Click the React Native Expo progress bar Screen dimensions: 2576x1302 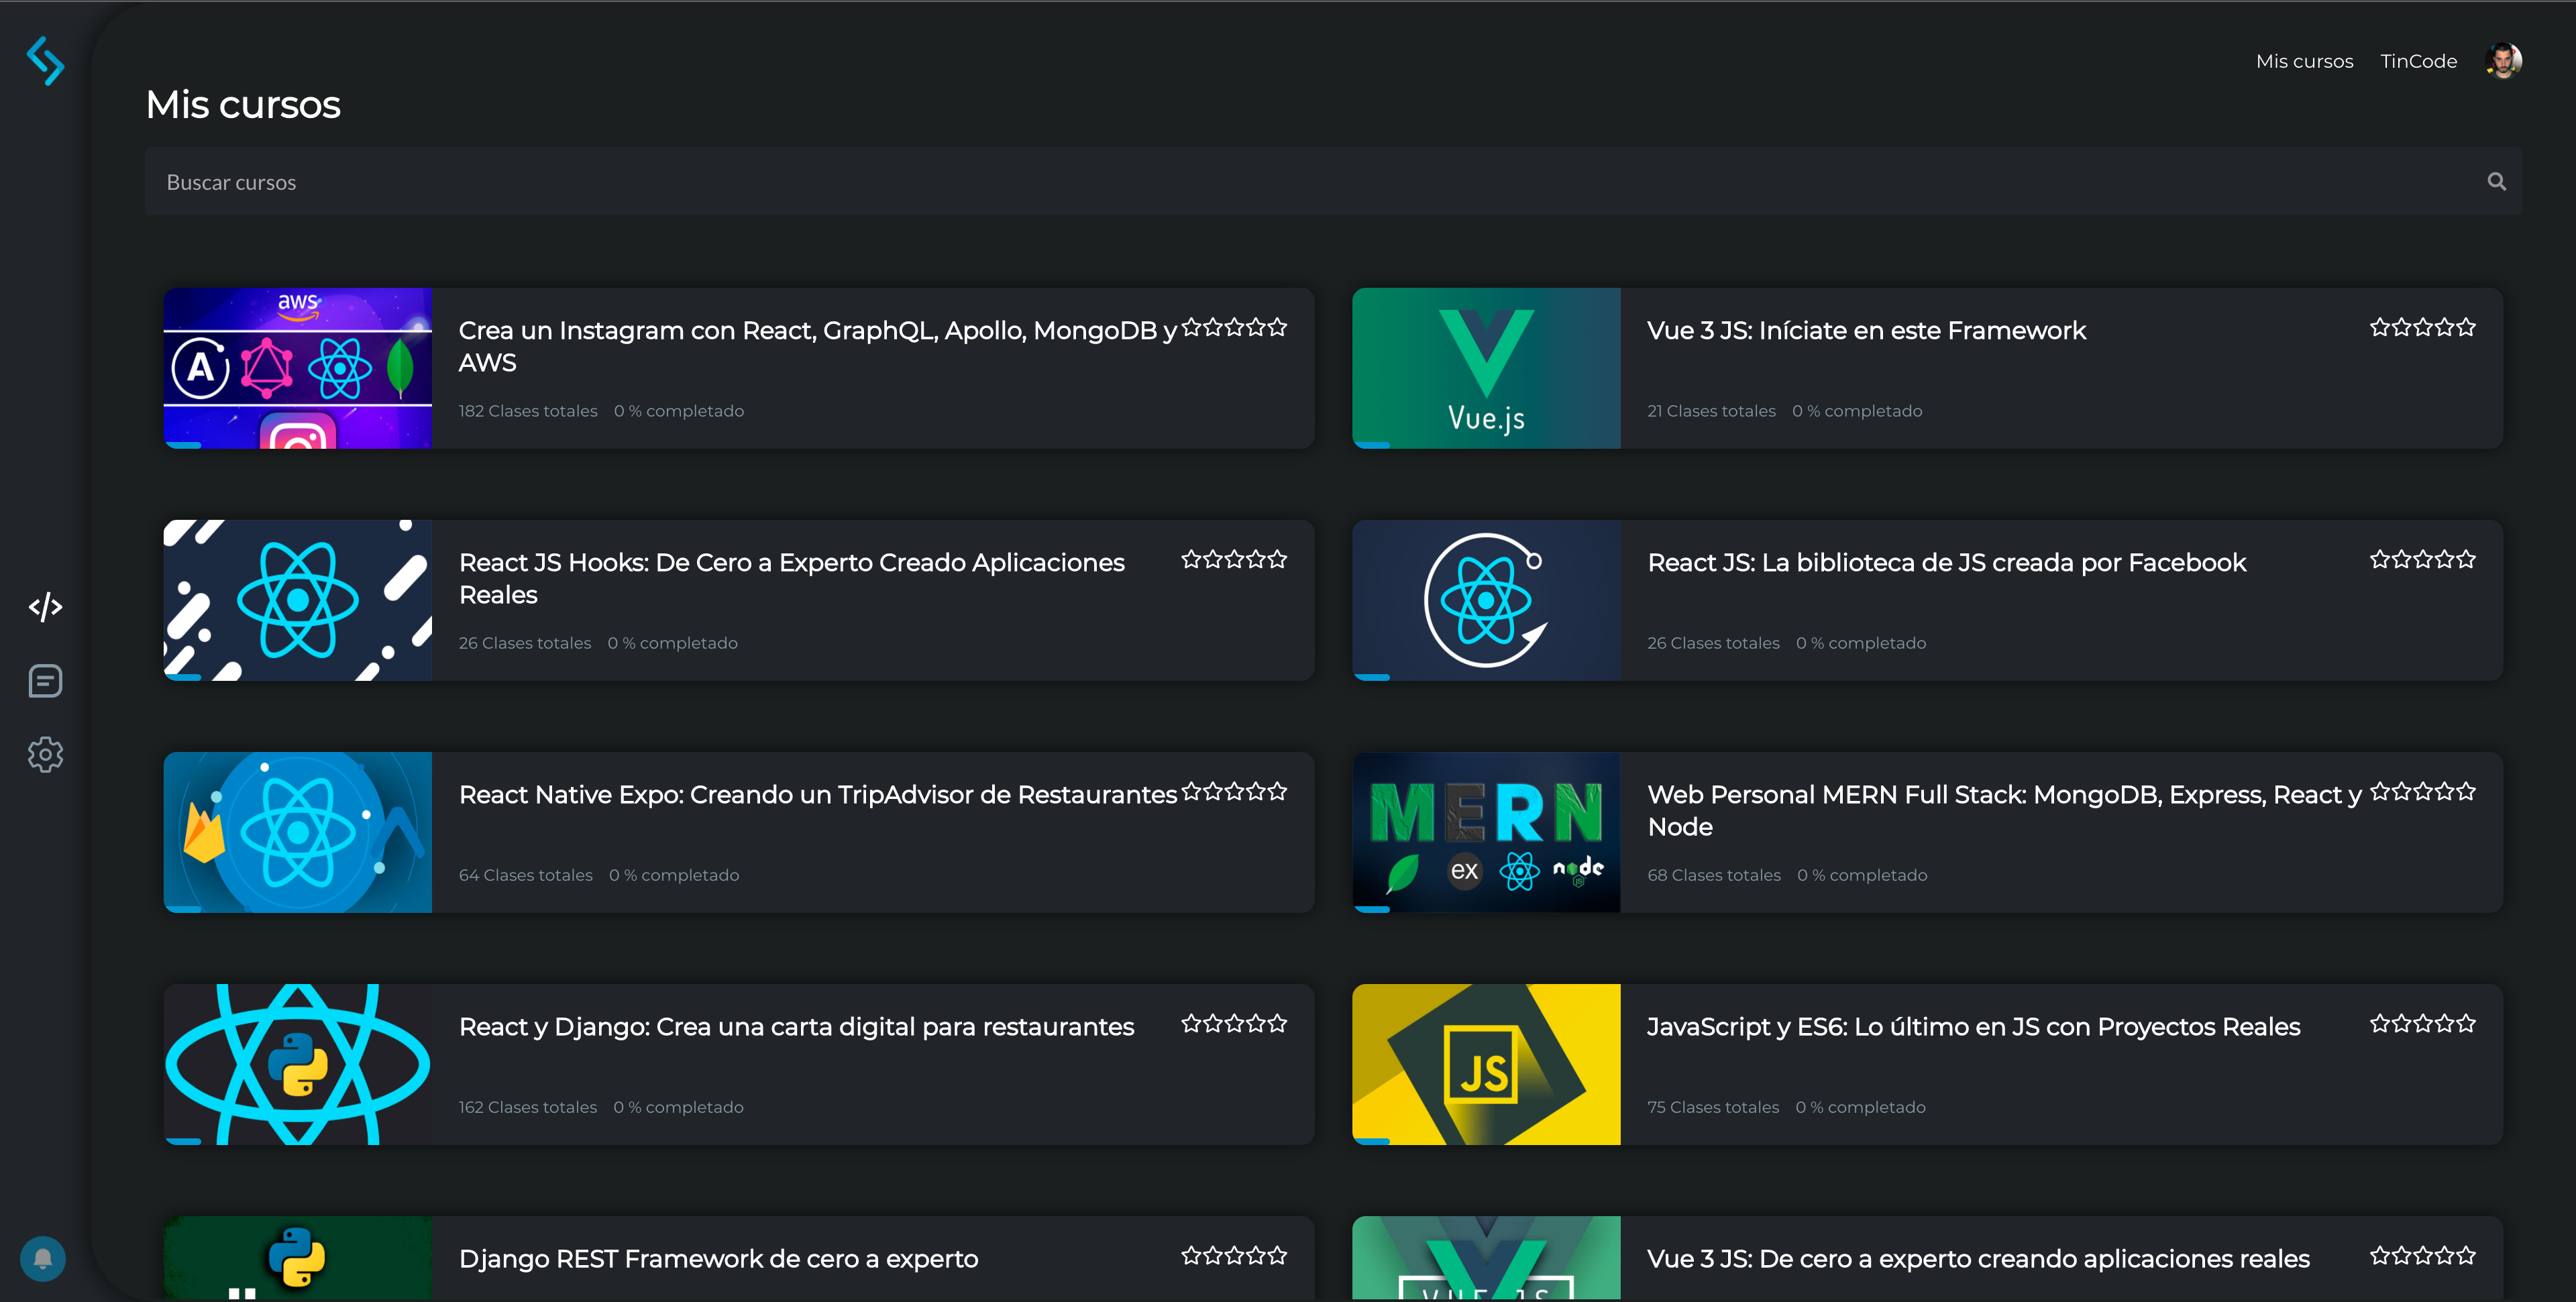(184, 908)
